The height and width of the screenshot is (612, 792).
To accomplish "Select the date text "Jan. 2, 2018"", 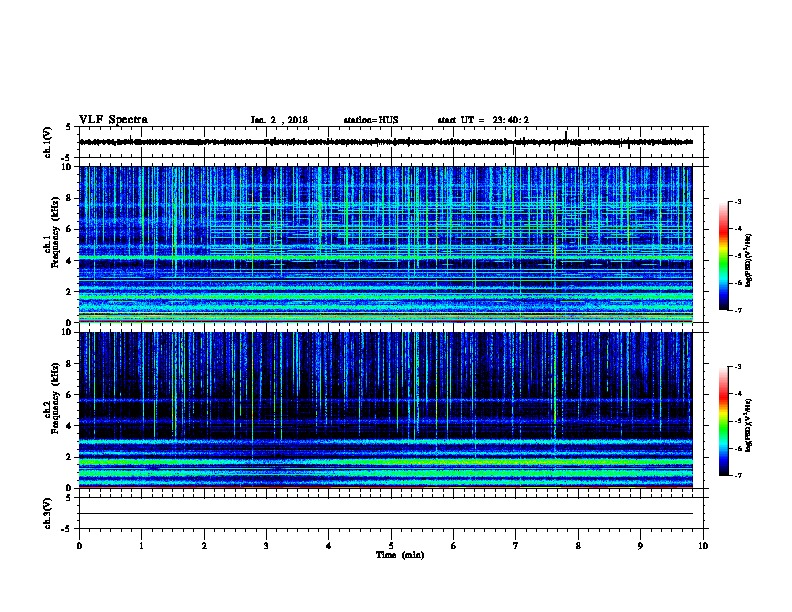I will pyautogui.click(x=279, y=120).
